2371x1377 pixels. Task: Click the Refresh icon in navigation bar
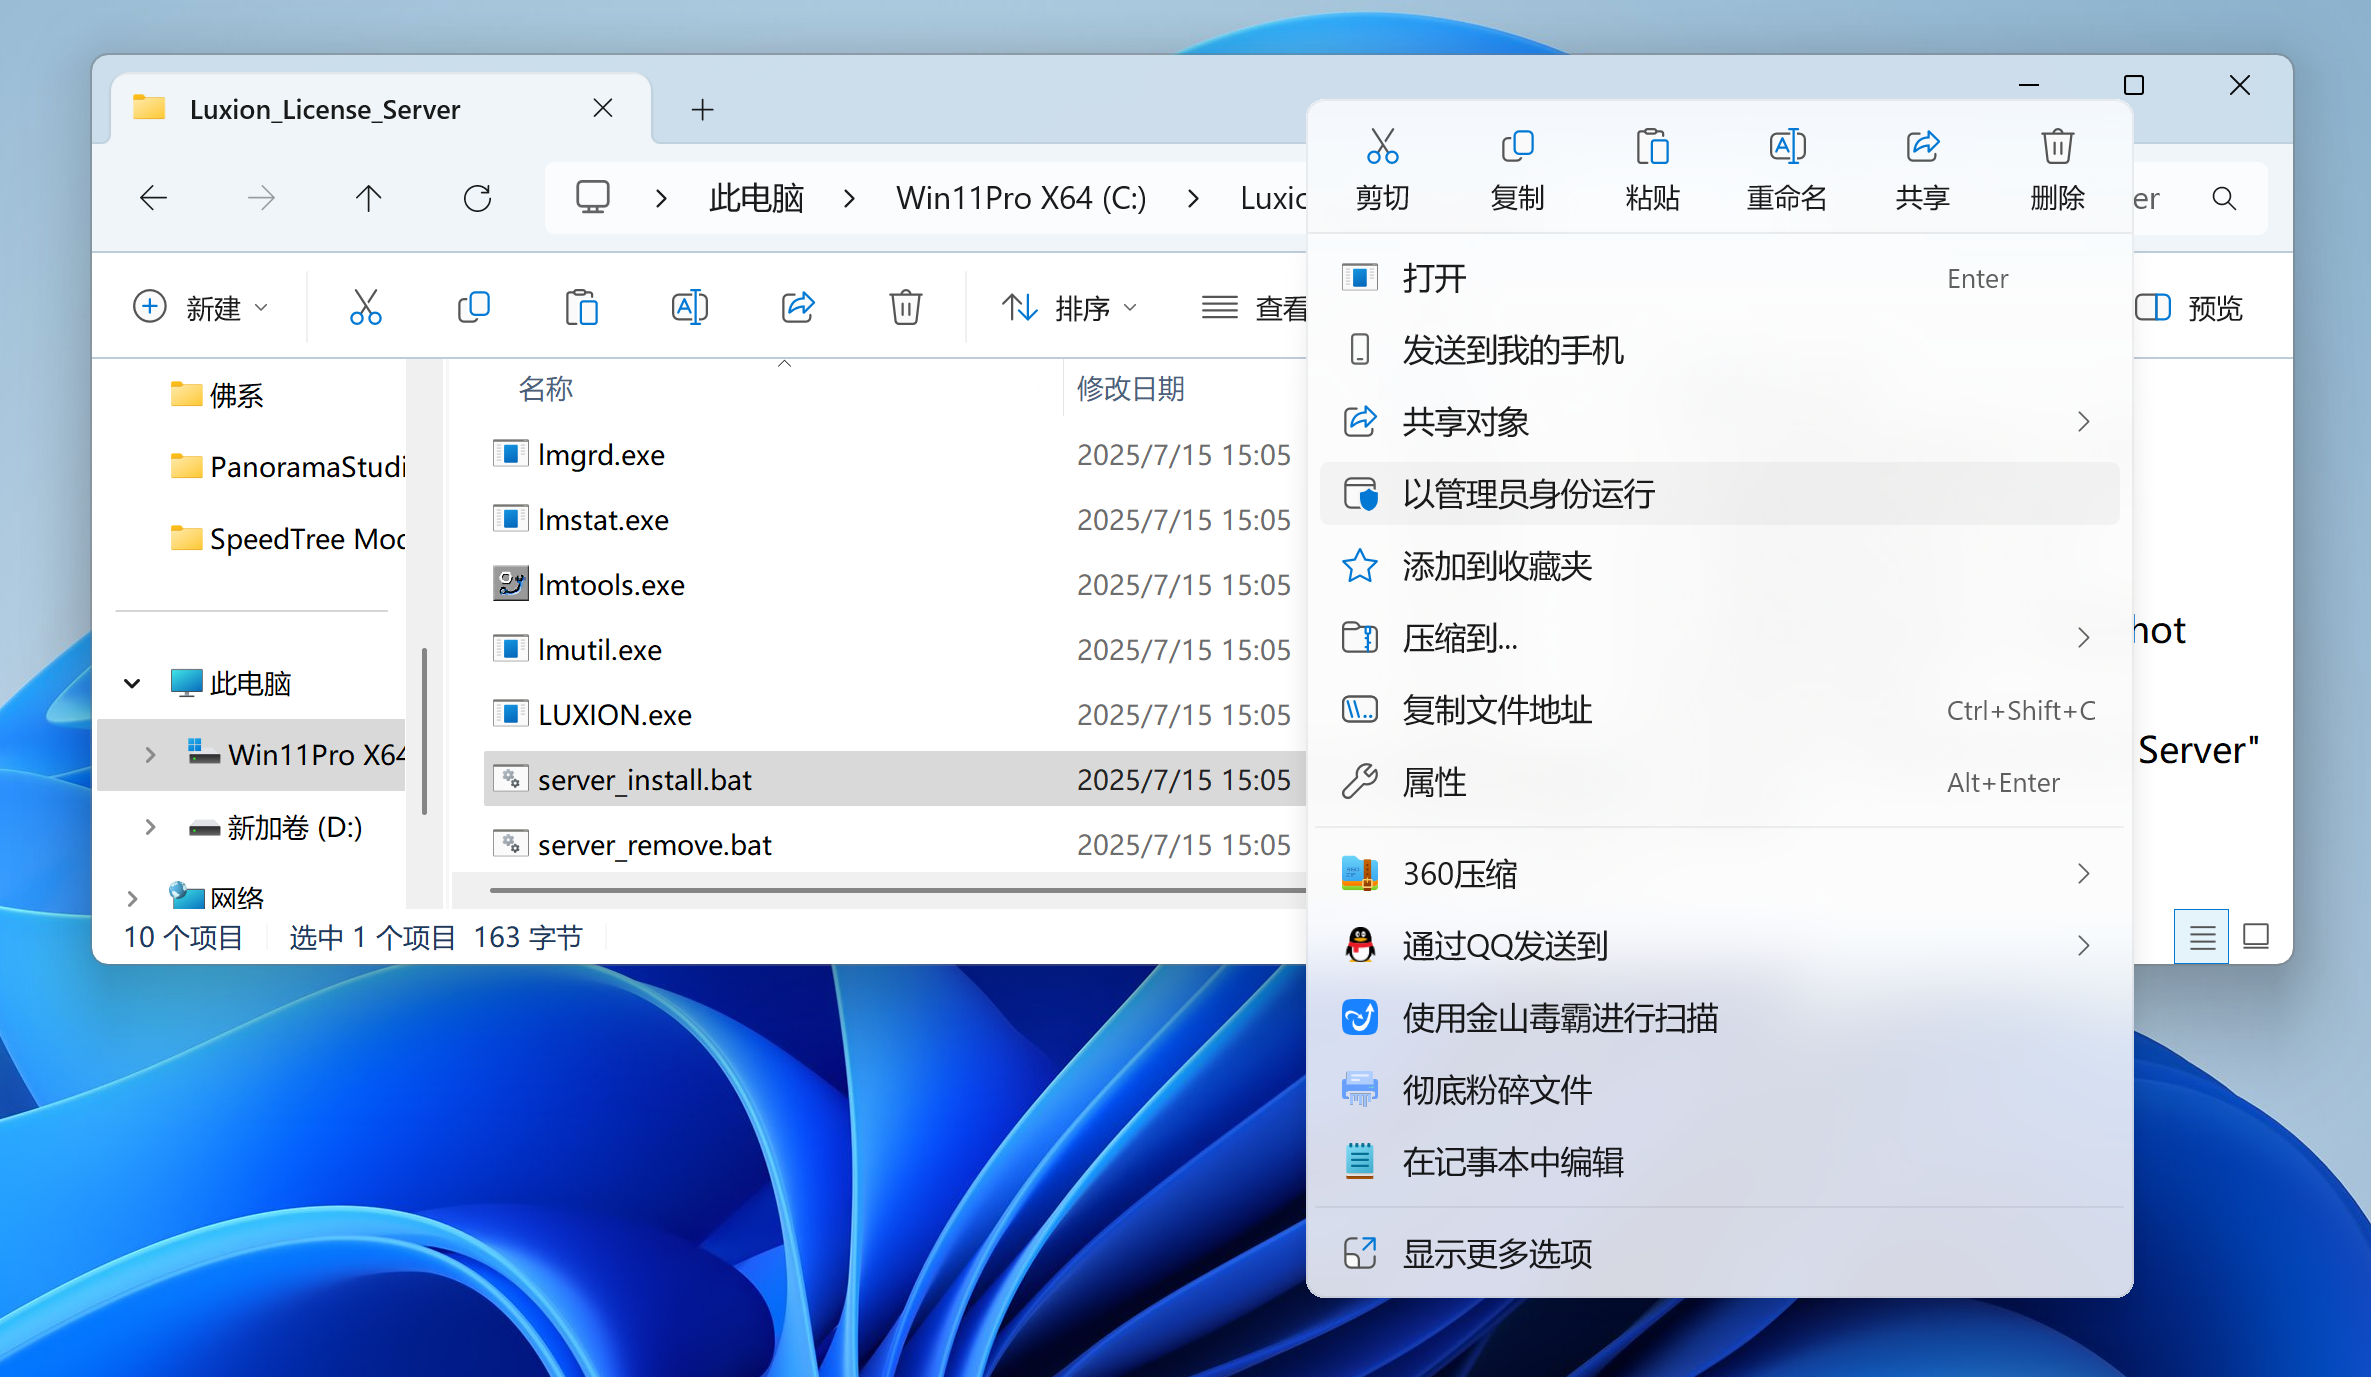477,198
